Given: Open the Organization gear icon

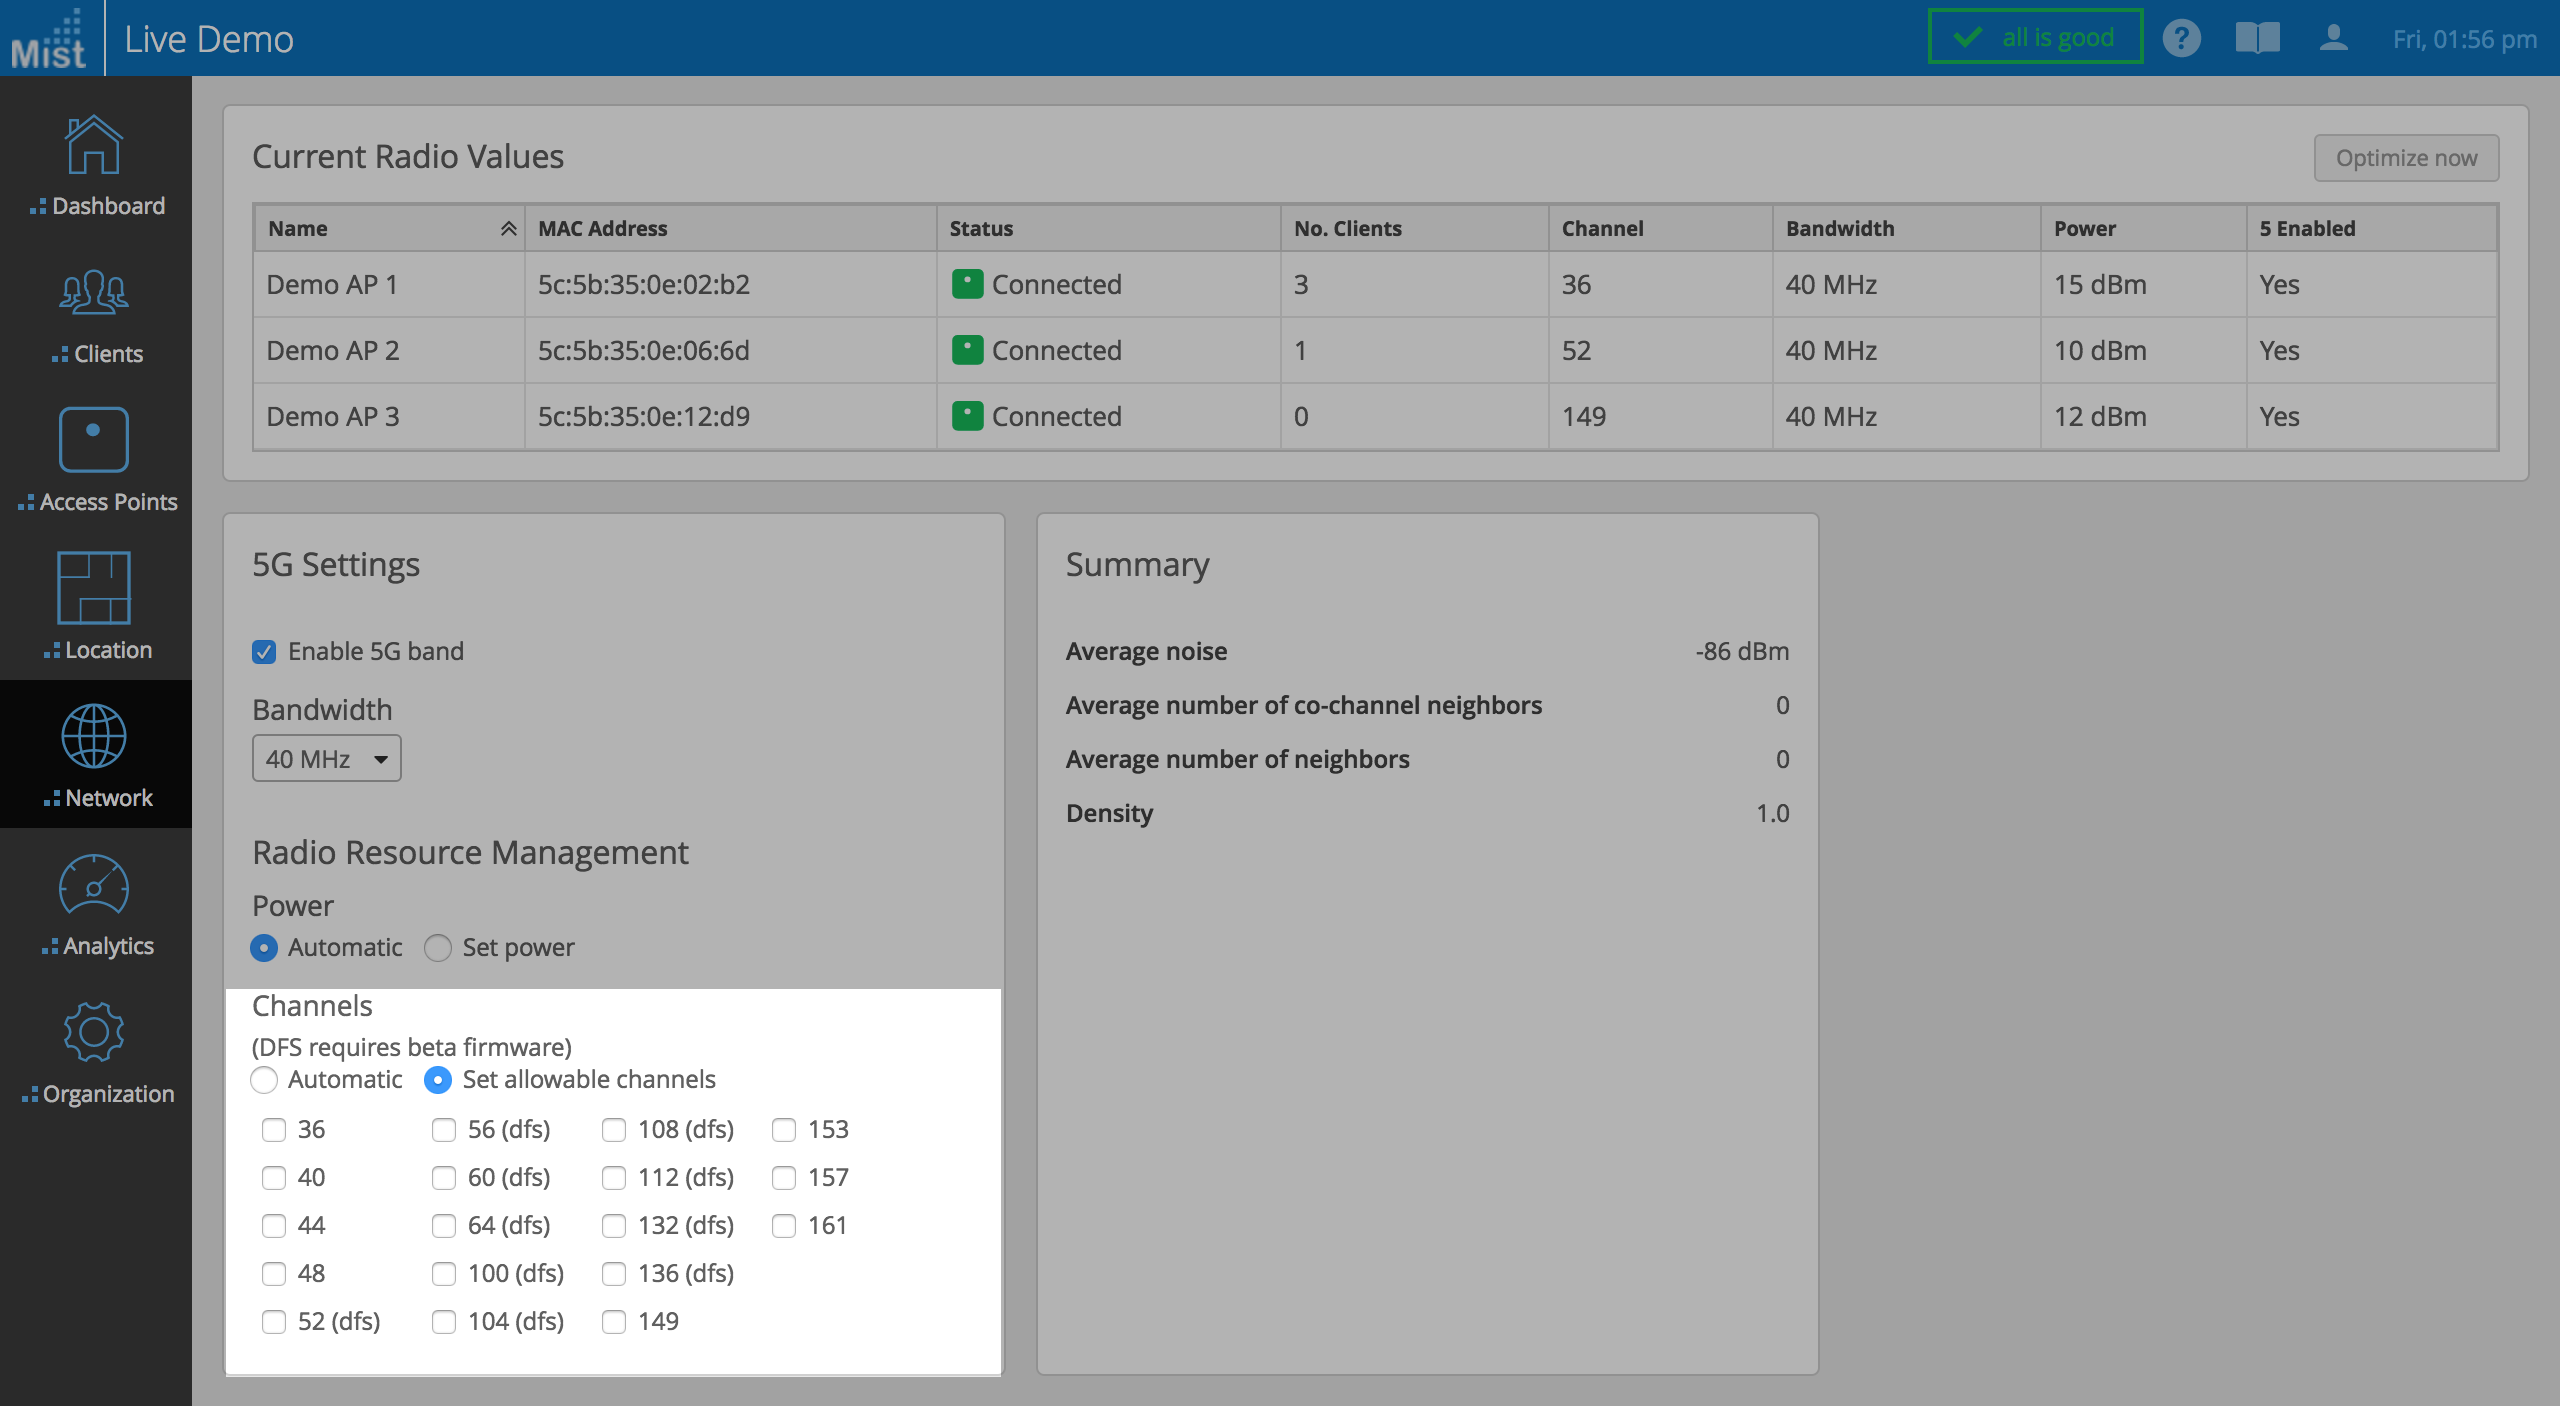Looking at the screenshot, I should pyautogui.click(x=93, y=1032).
